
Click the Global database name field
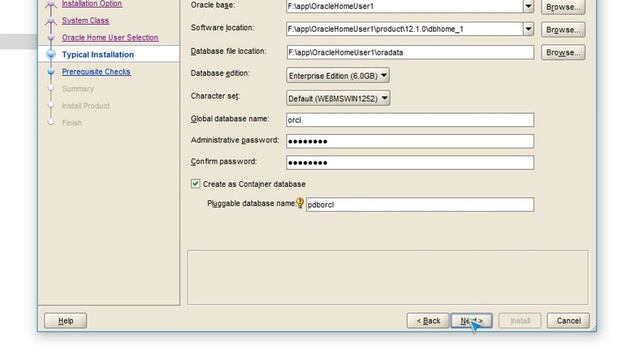pos(410,120)
